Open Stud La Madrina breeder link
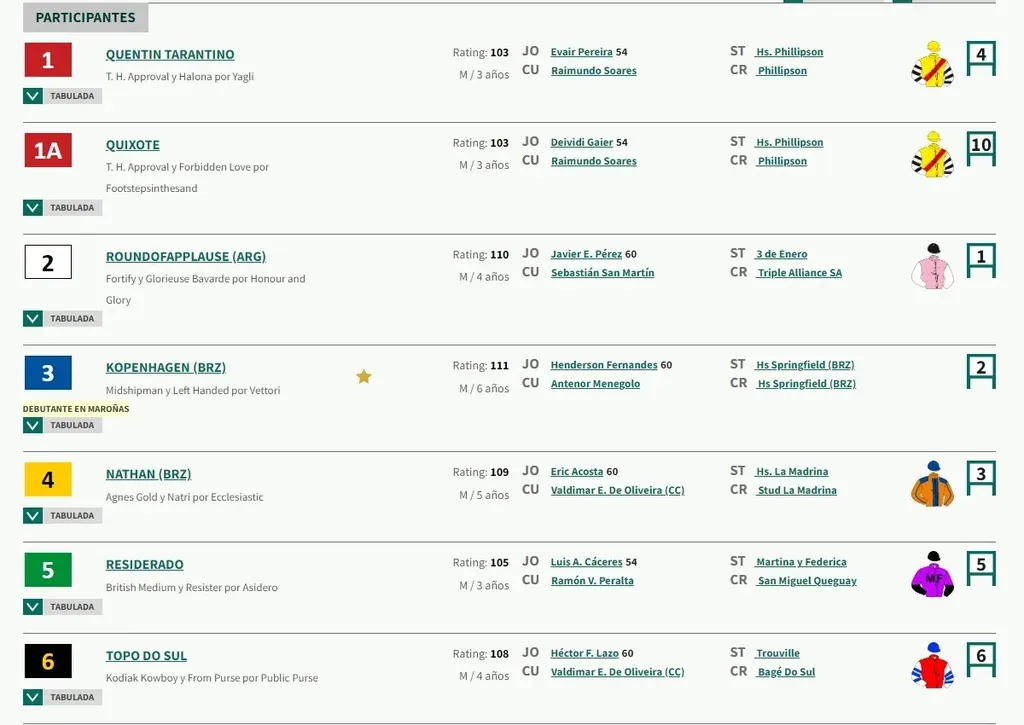 (x=797, y=490)
